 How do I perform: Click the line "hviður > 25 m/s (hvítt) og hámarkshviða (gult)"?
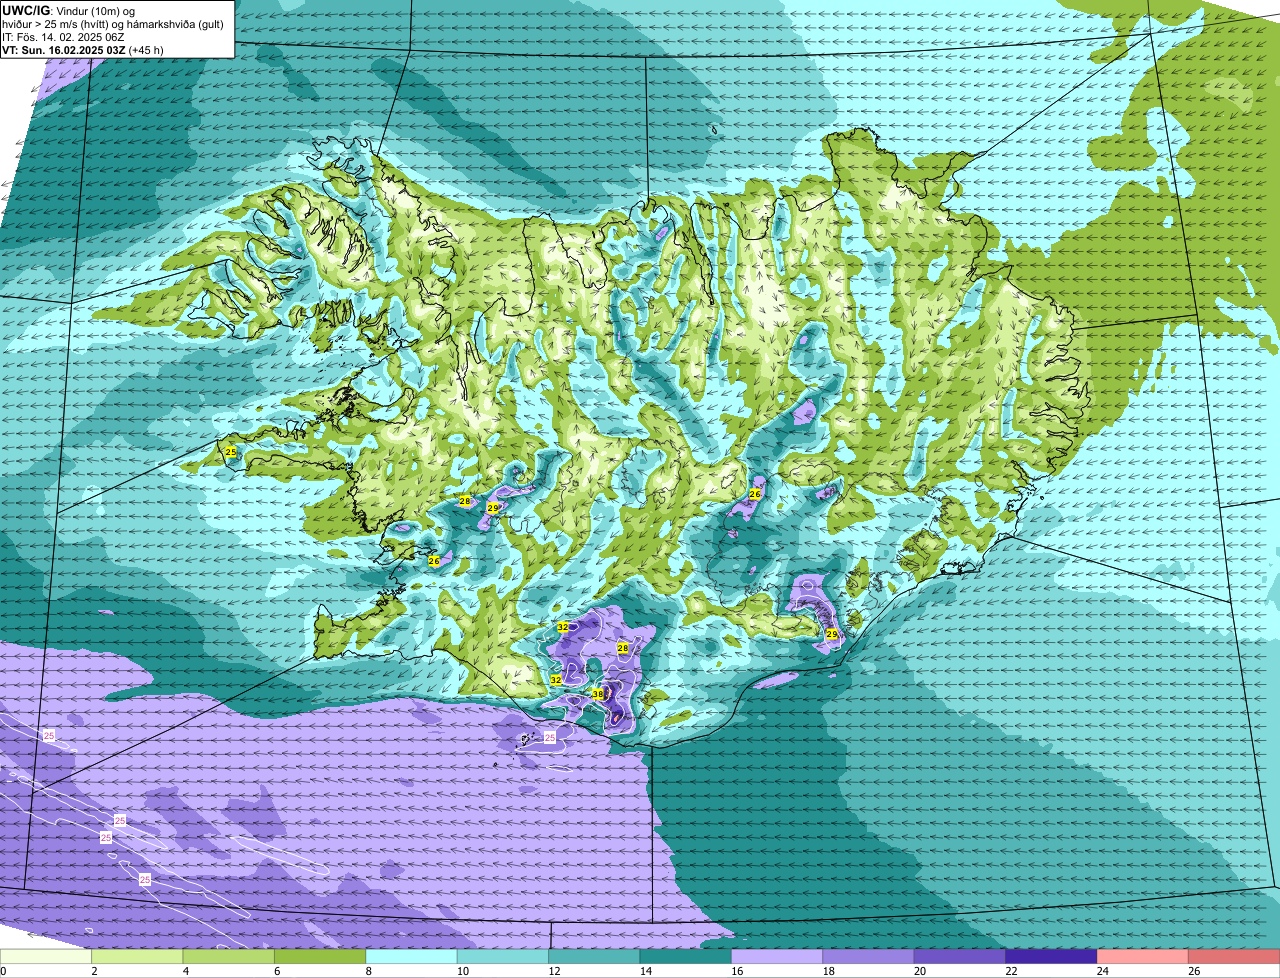click(113, 23)
